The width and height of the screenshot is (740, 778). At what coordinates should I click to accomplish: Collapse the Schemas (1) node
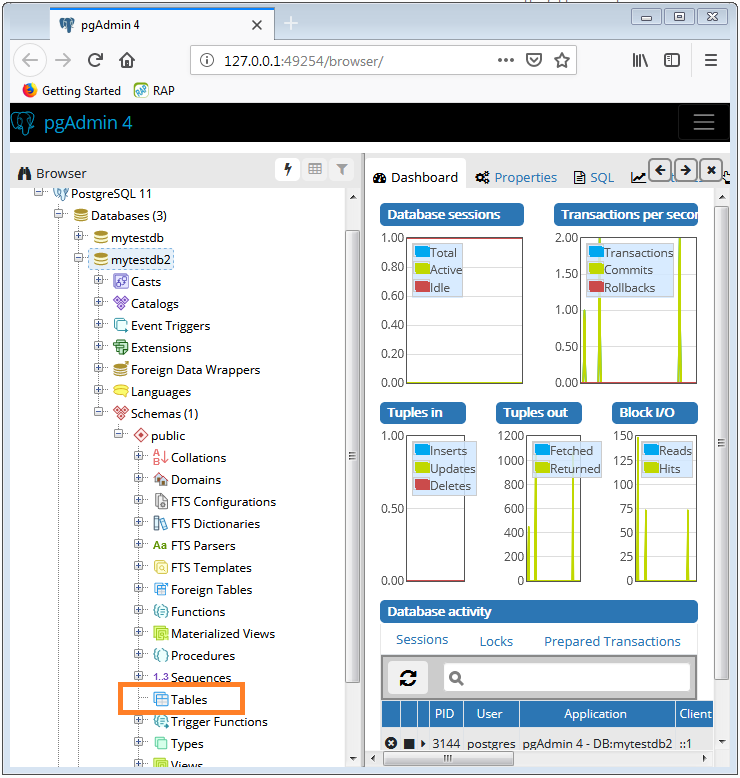coord(98,411)
